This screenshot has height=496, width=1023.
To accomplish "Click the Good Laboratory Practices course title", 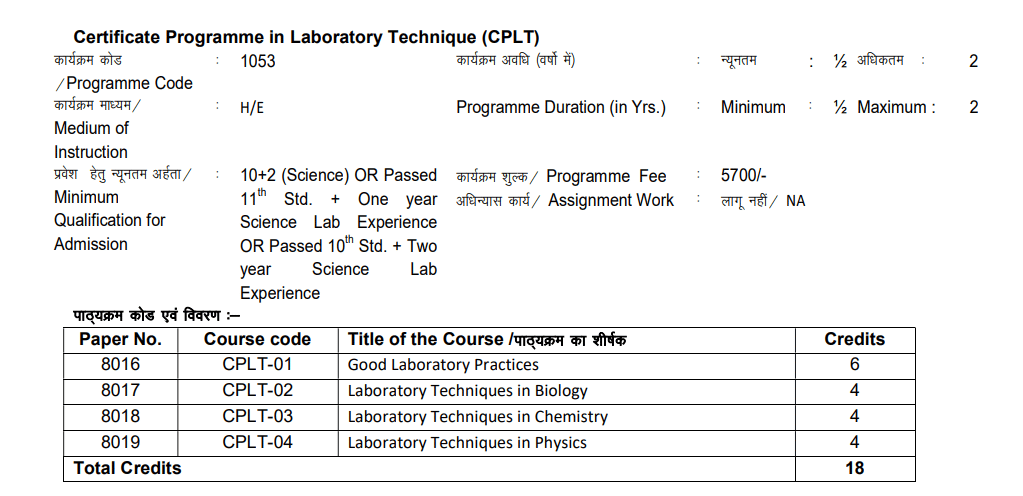I will coord(443,365).
